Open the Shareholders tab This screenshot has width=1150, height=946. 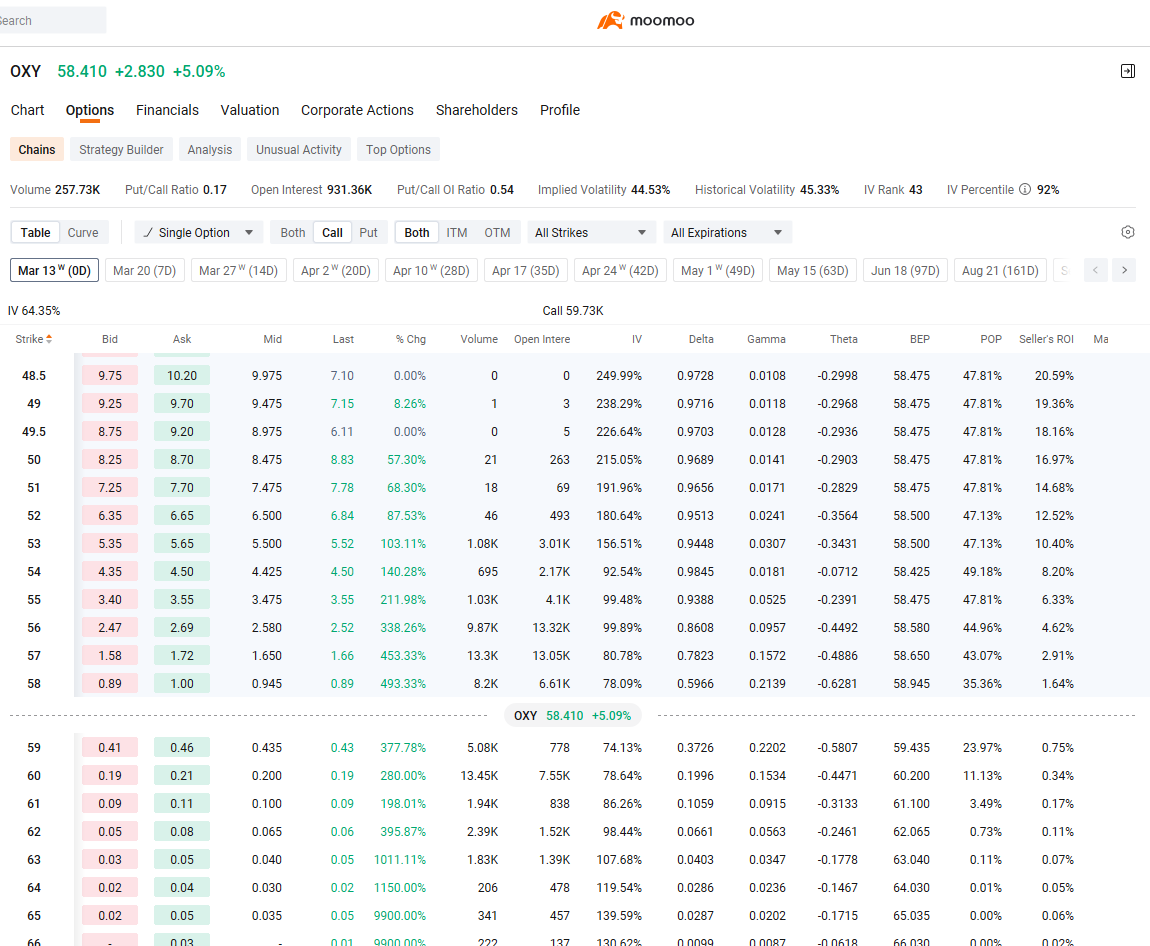pos(477,110)
